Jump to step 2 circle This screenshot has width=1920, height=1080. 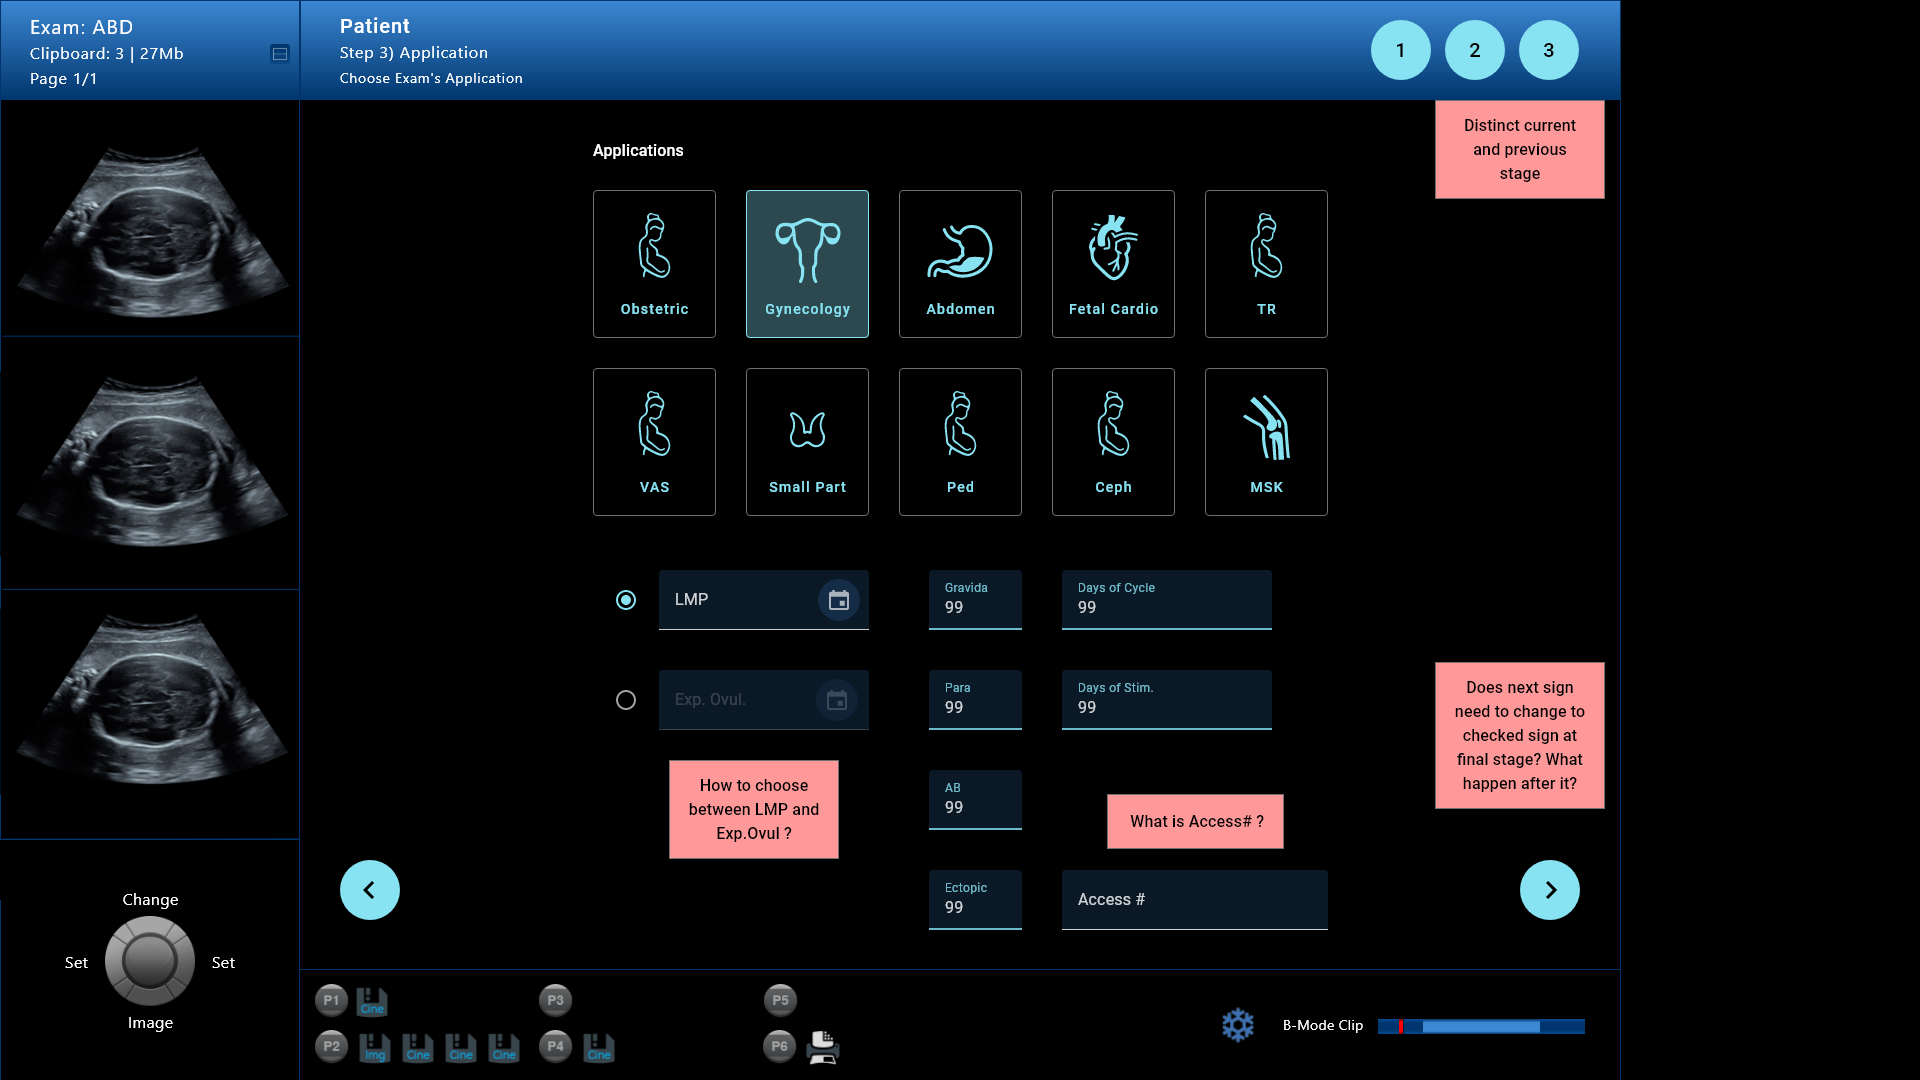click(1474, 50)
